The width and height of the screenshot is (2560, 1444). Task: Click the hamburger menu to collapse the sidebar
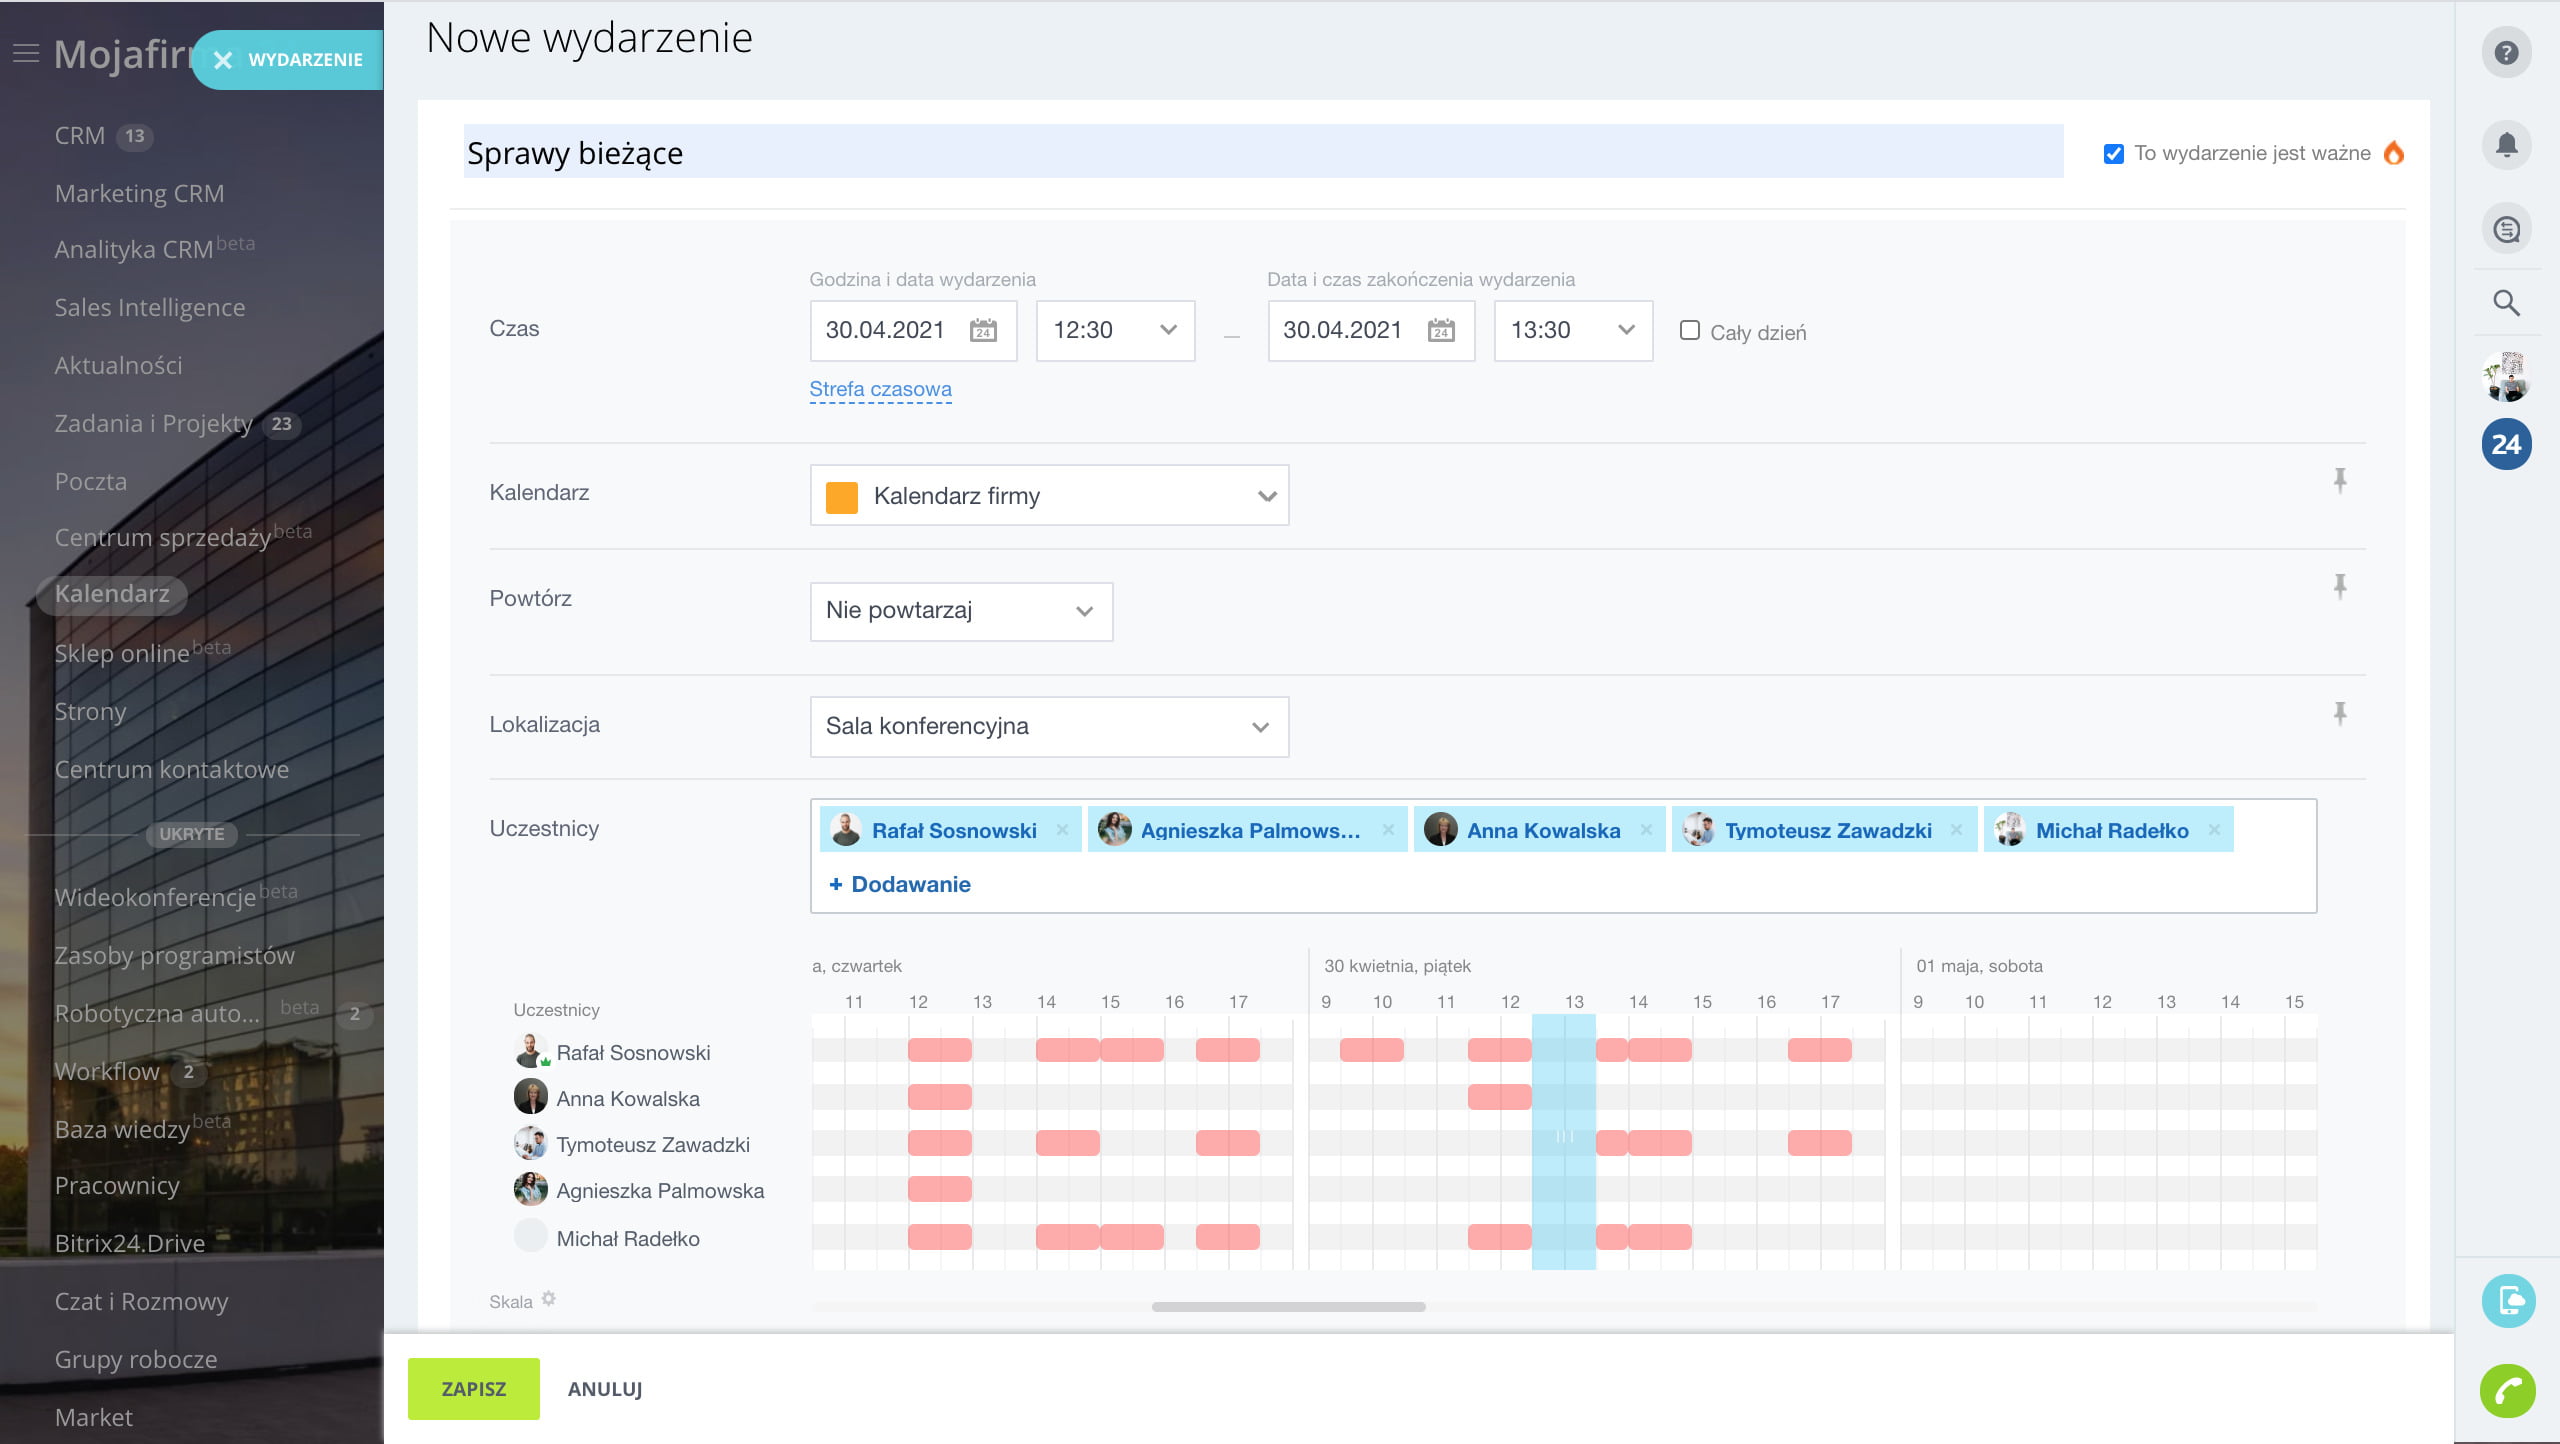point(26,54)
